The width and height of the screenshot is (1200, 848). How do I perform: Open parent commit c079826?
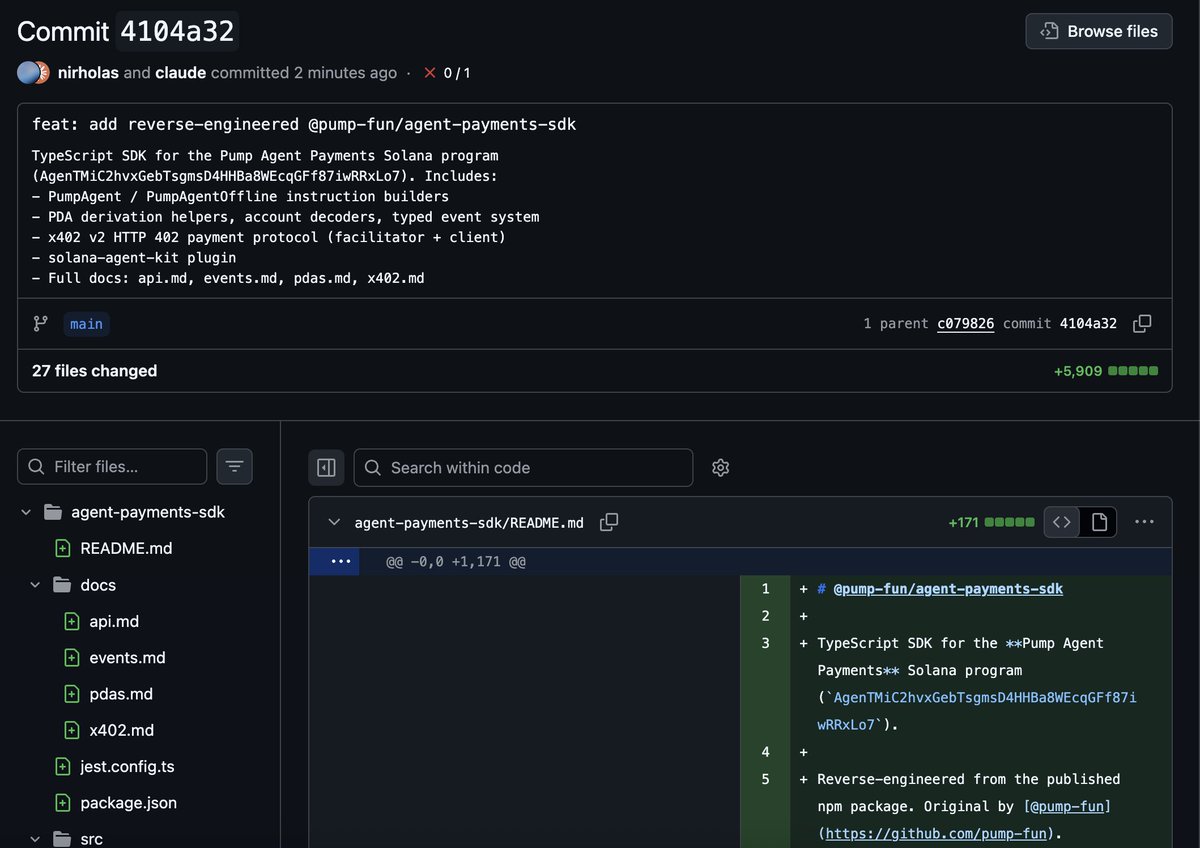965,324
